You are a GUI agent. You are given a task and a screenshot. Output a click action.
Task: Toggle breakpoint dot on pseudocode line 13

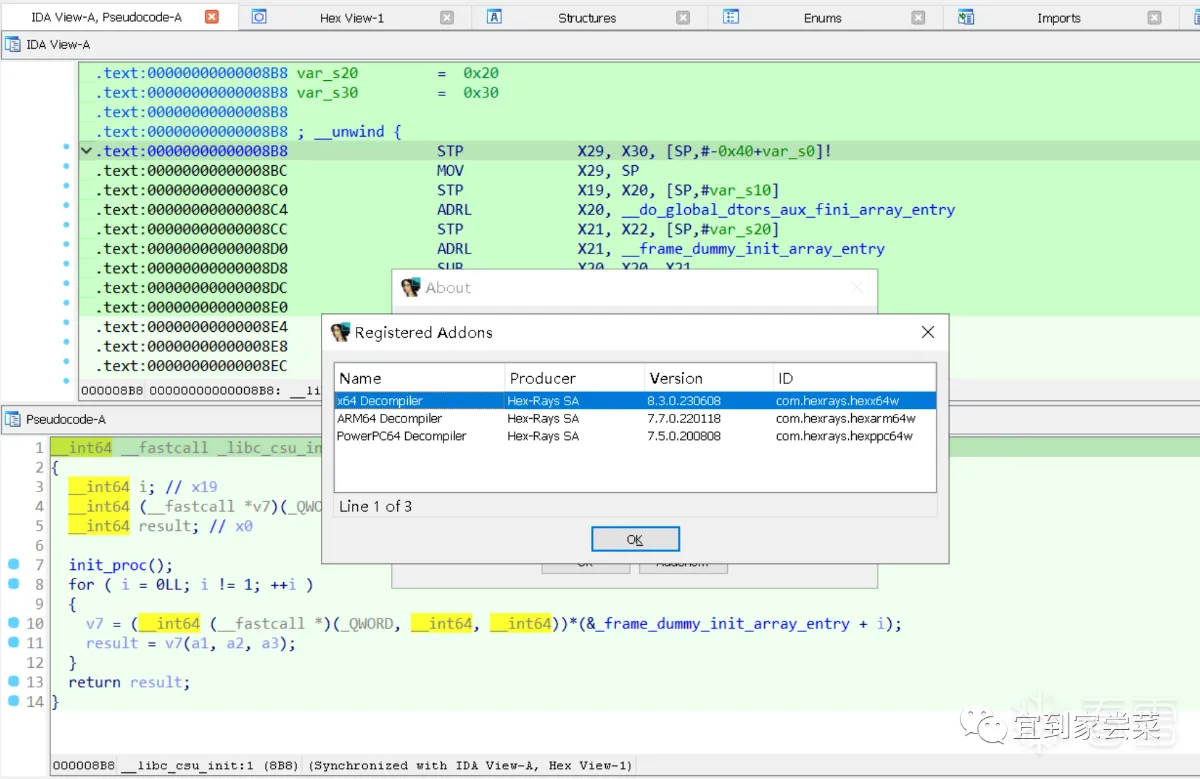point(13,682)
